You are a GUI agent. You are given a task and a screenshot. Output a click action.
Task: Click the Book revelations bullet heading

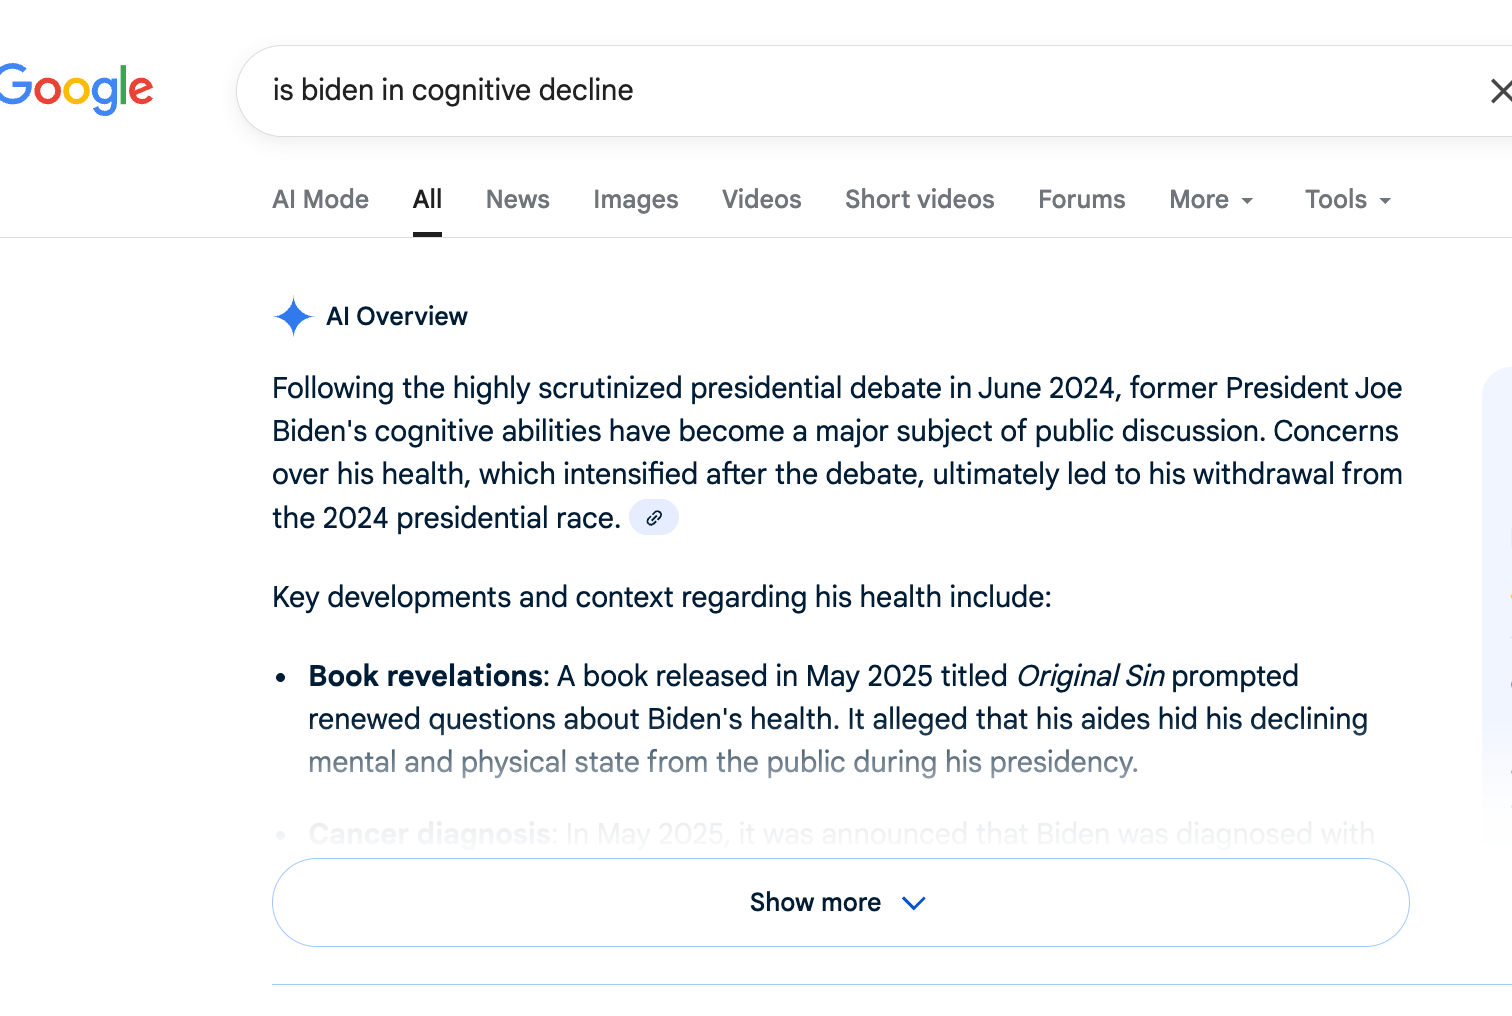coord(427,677)
